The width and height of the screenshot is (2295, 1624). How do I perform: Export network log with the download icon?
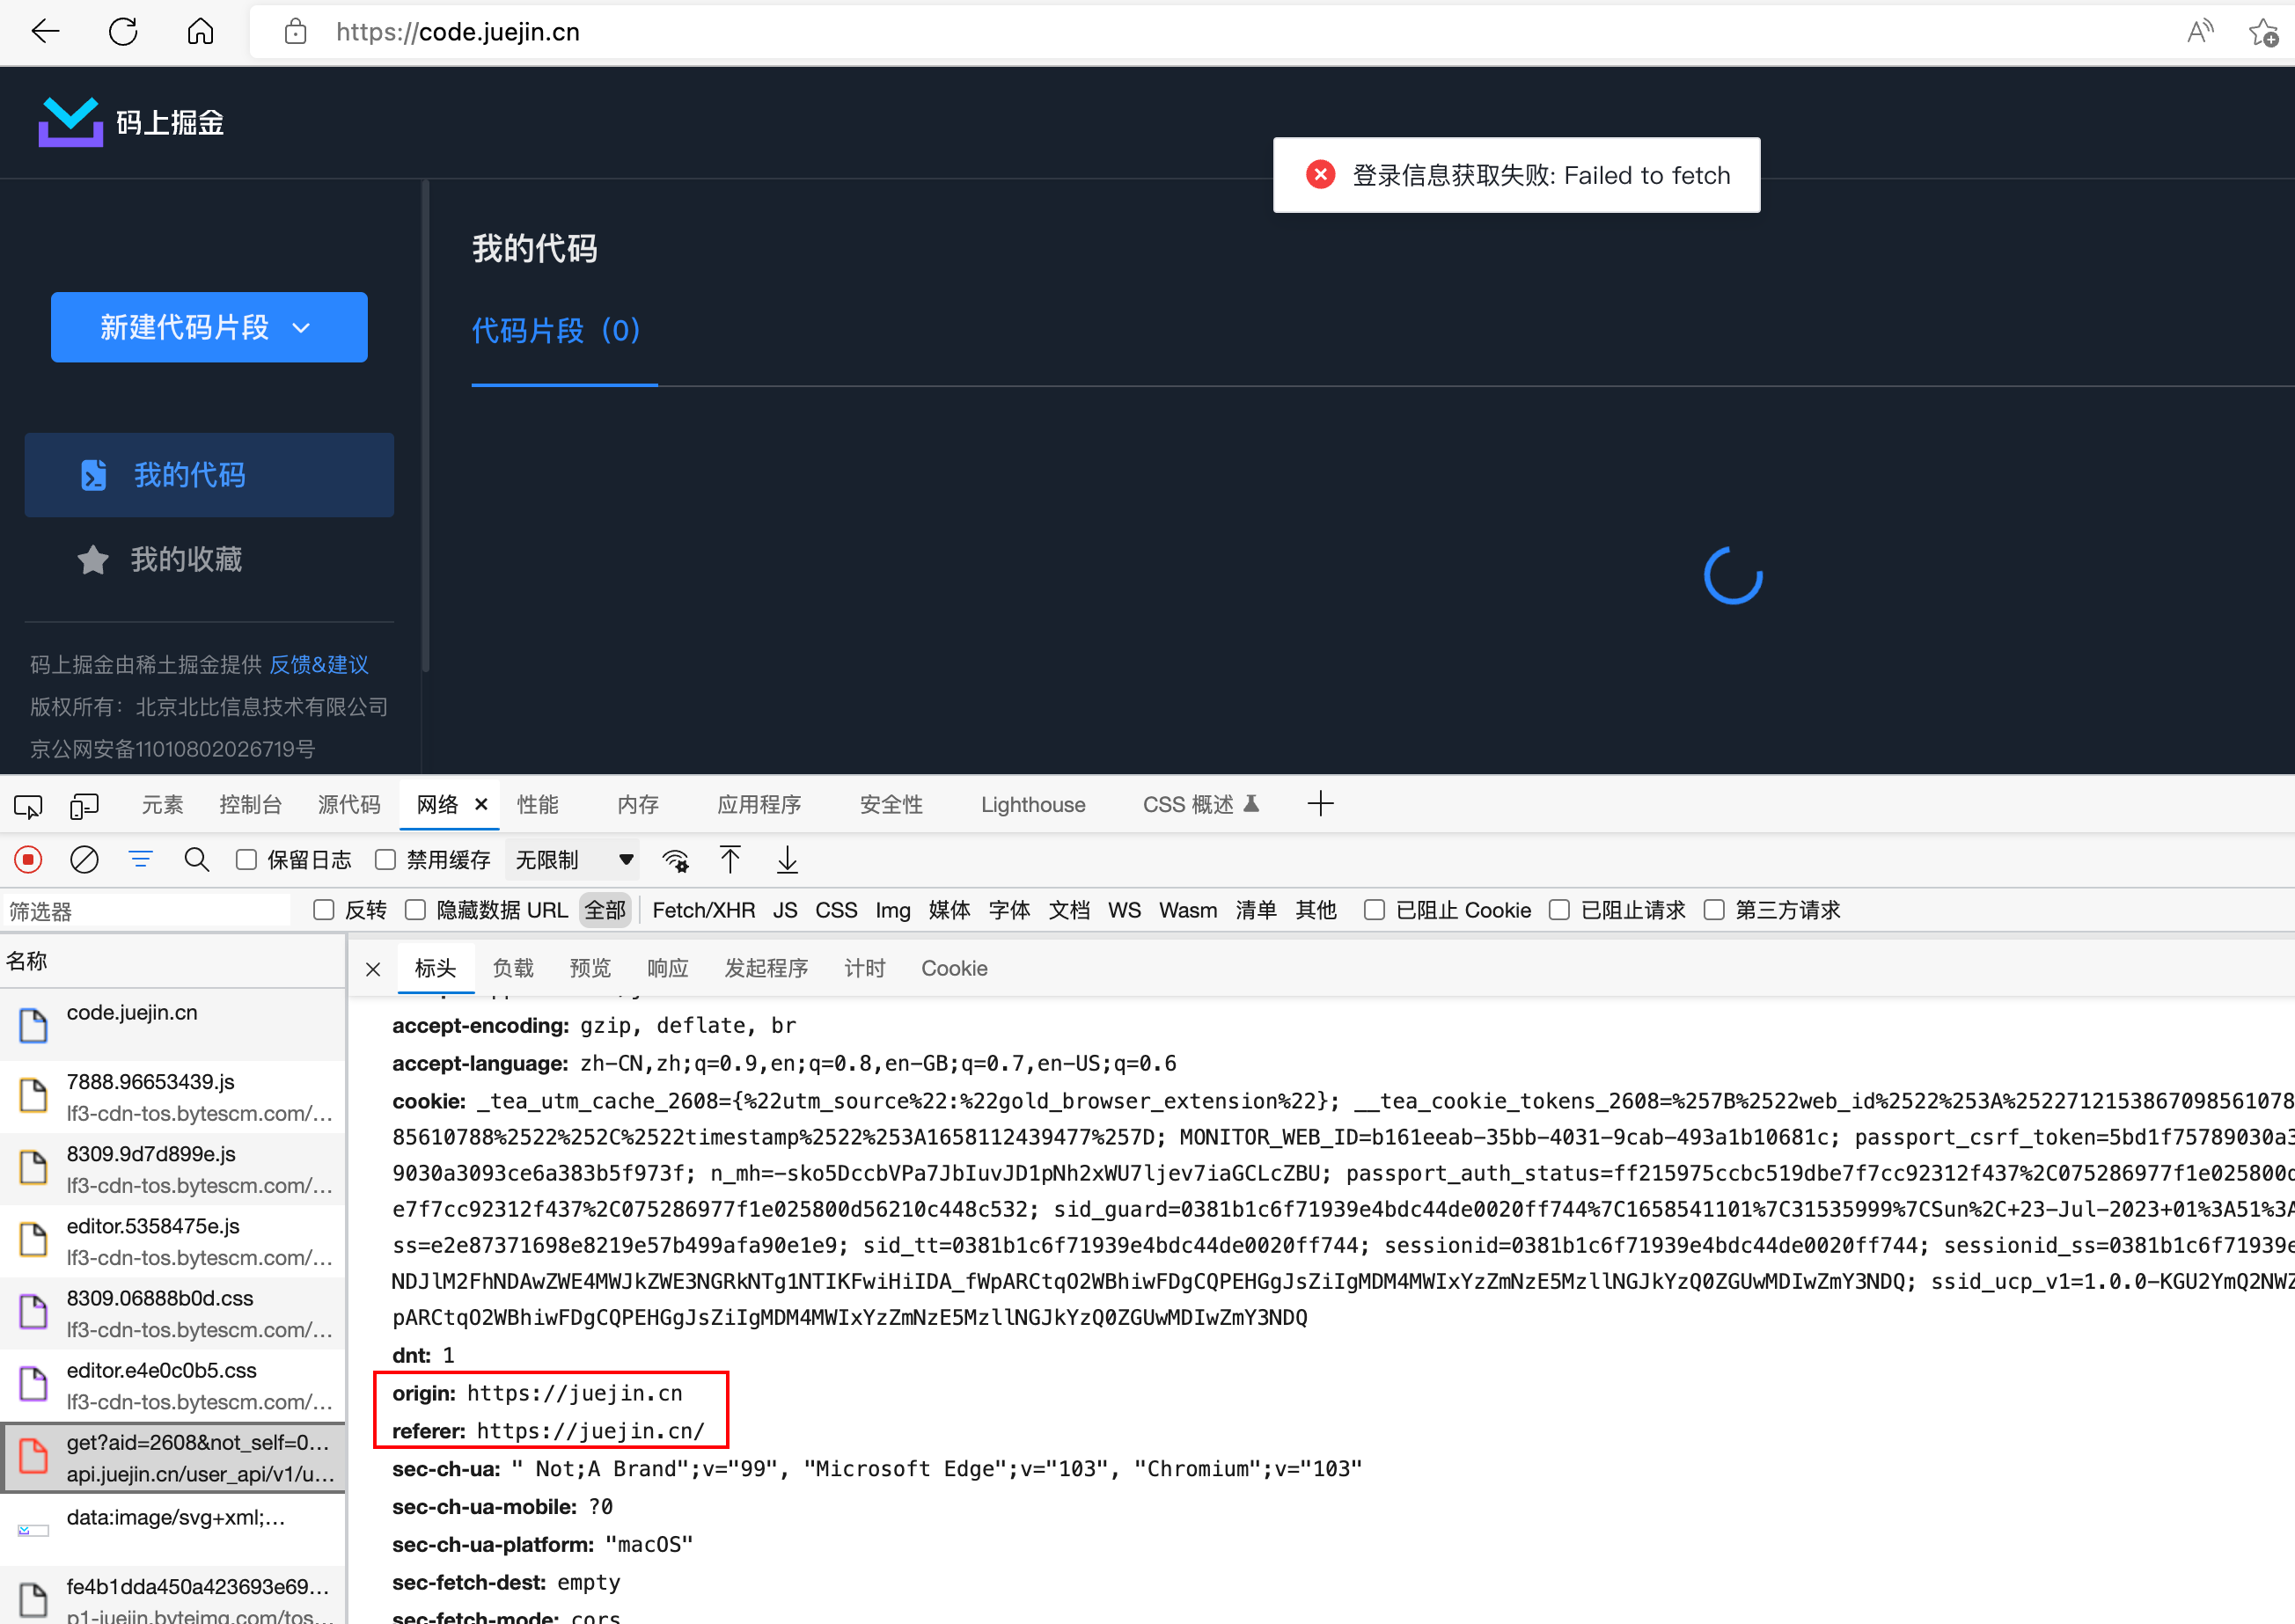(x=787, y=859)
